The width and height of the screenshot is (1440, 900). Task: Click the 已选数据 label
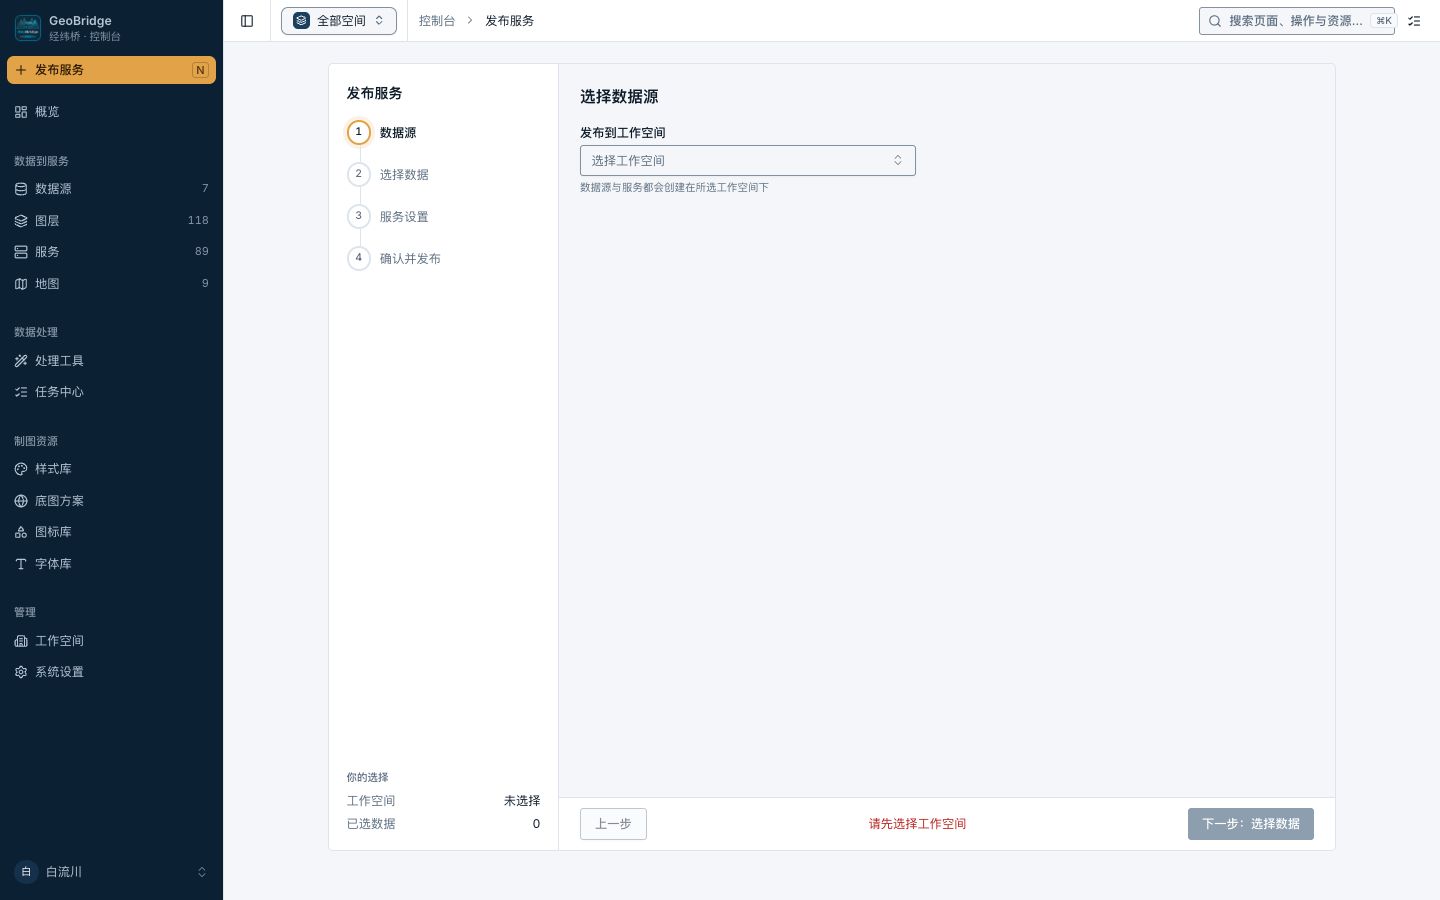click(371, 824)
